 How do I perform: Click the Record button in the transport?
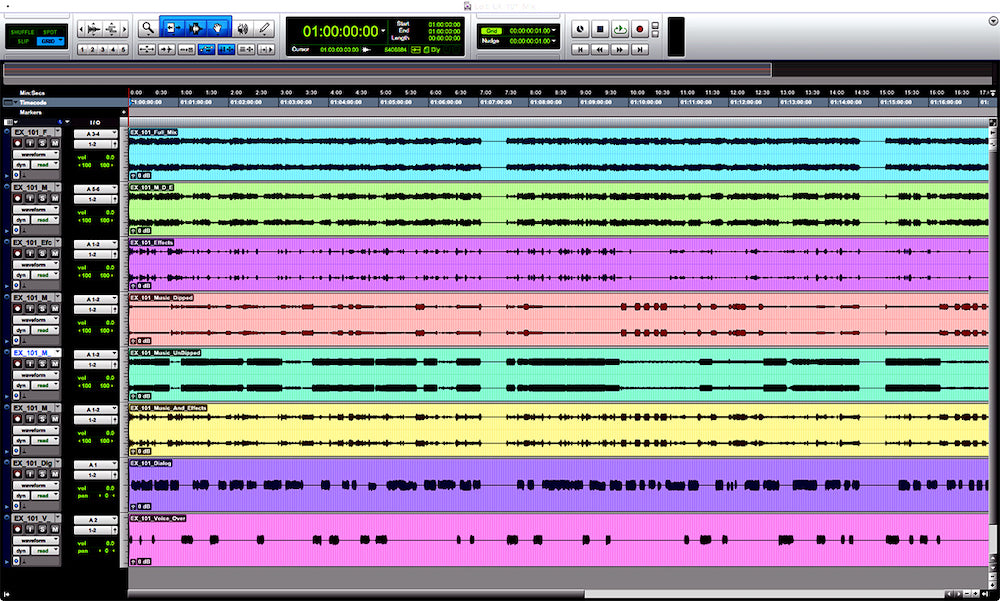(x=640, y=29)
